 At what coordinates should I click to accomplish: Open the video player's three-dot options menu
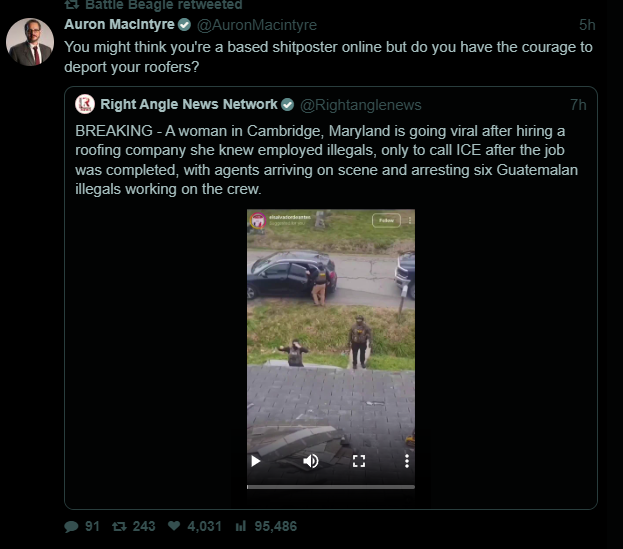pyautogui.click(x=407, y=461)
